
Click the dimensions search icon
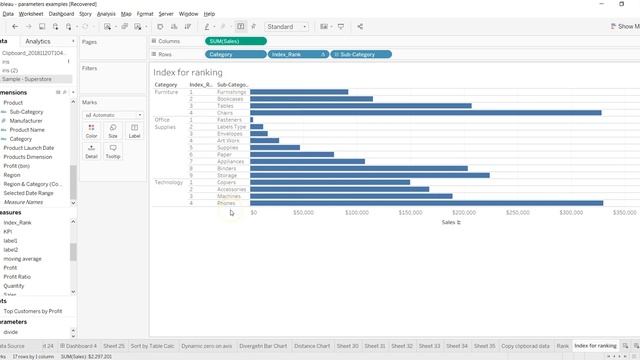tap(64, 93)
